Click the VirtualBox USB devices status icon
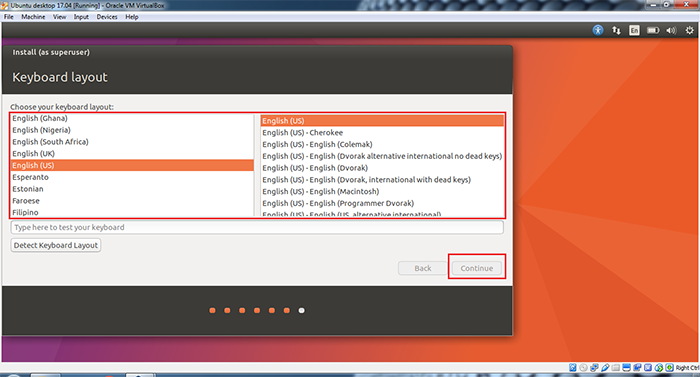The width and height of the screenshot is (700, 377). click(x=605, y=368)
